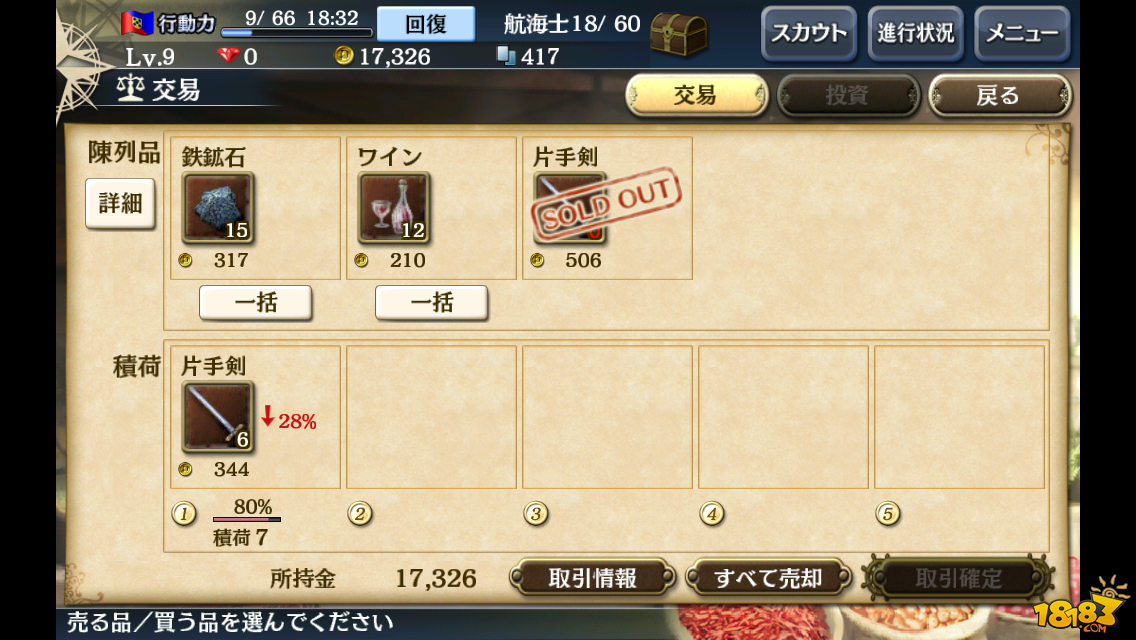Select the wine (ワイン) item icon
Viewport: 1136px width, 640px height.
pyautogui.click(x=393, y=207)
